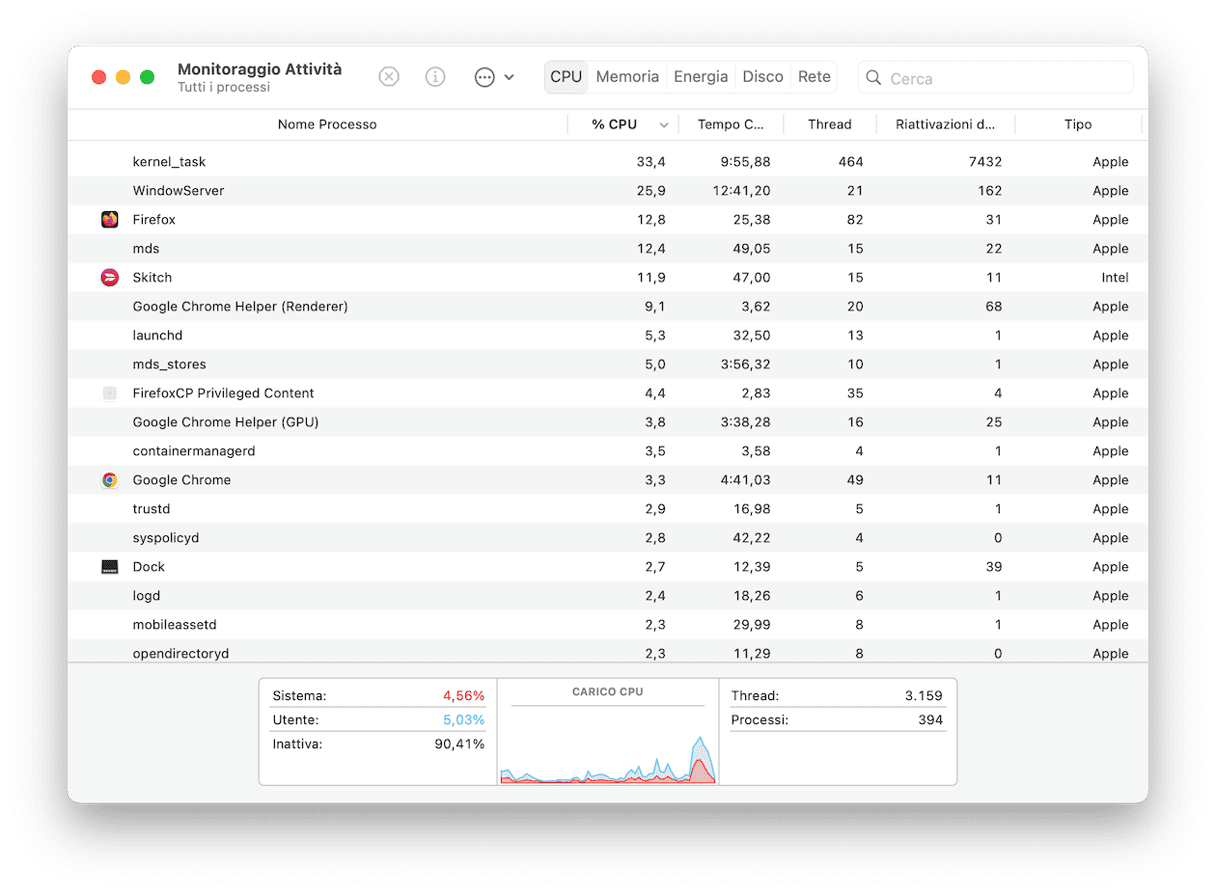Click the green full-screen window button

coord(147,77)
